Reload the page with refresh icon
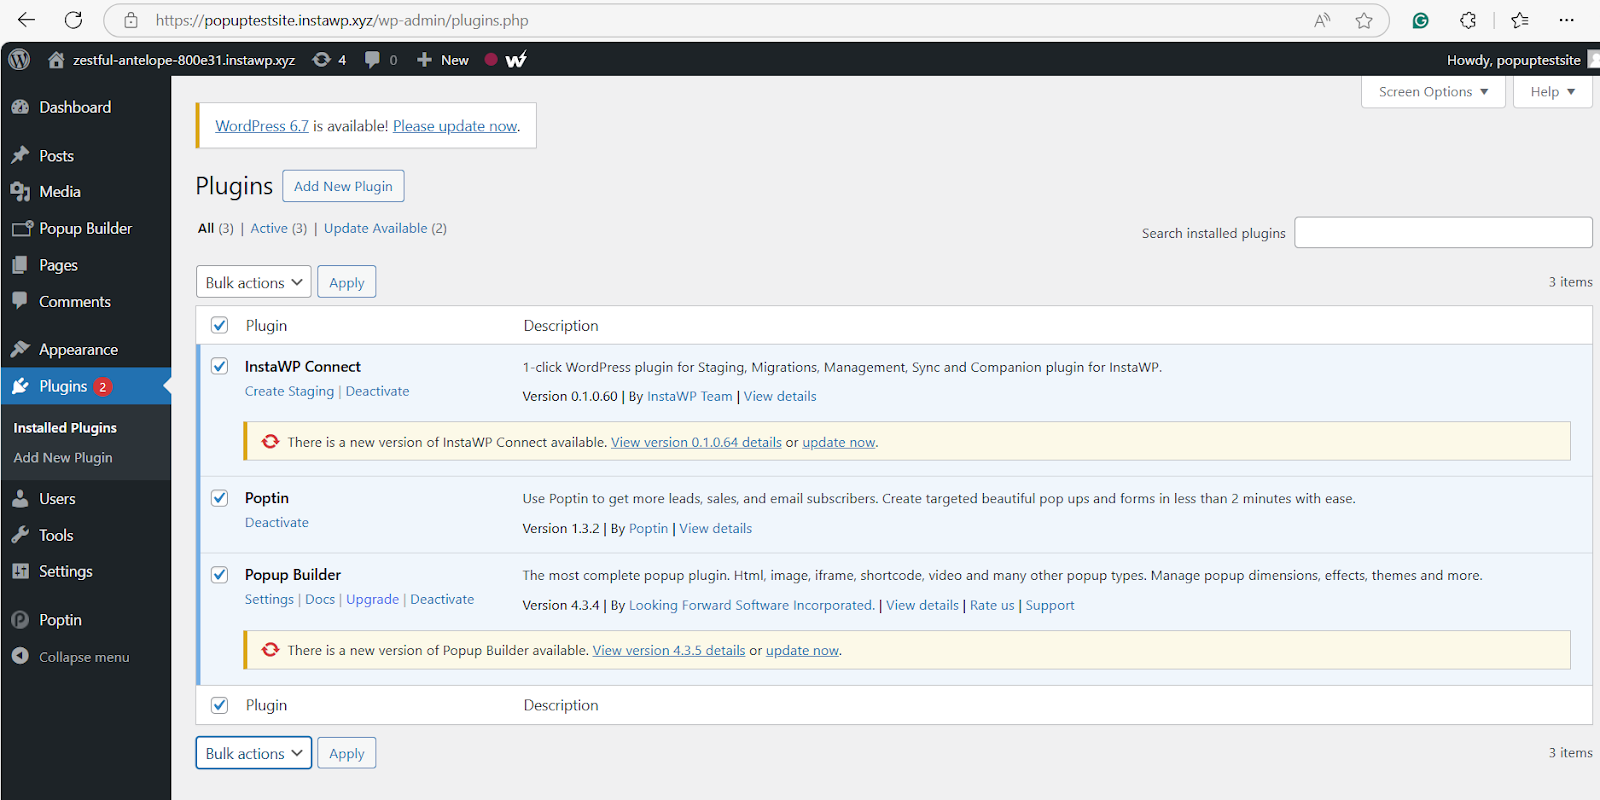Viewport: 1600px width, 800px height. pyautogui.click(x=73, y=20)
